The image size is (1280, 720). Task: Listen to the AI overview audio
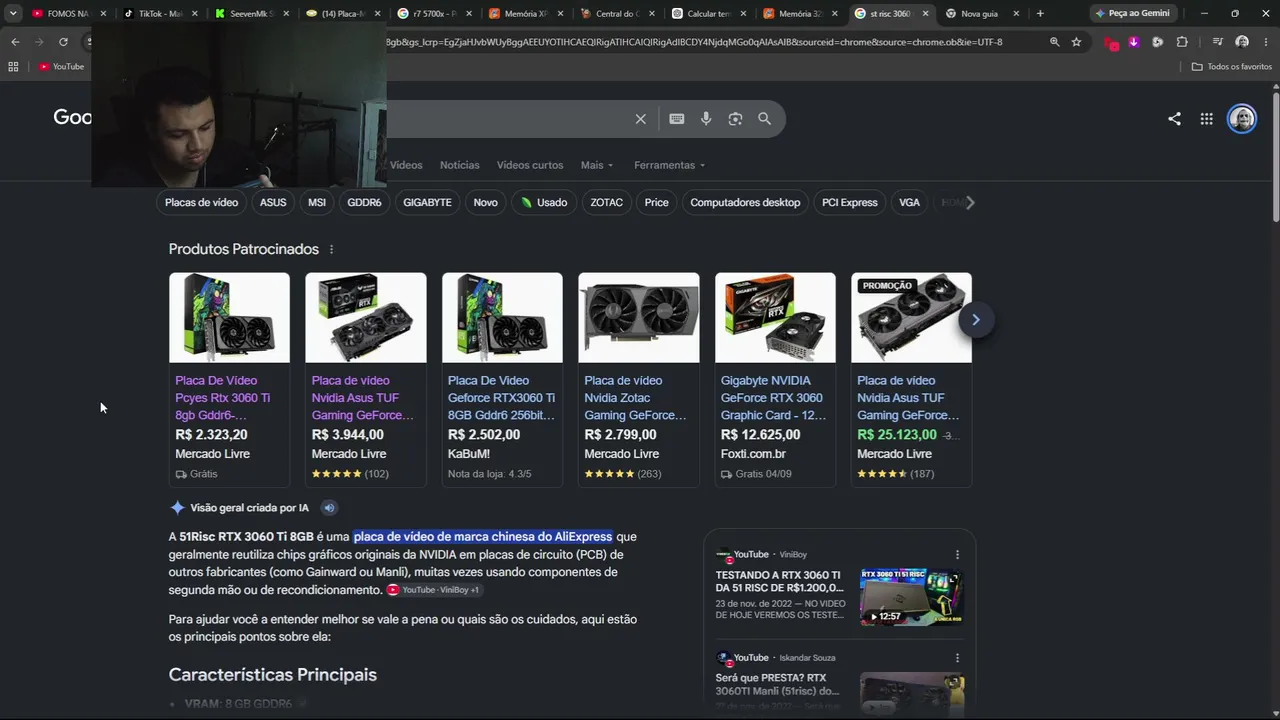(x=329, y=508)
